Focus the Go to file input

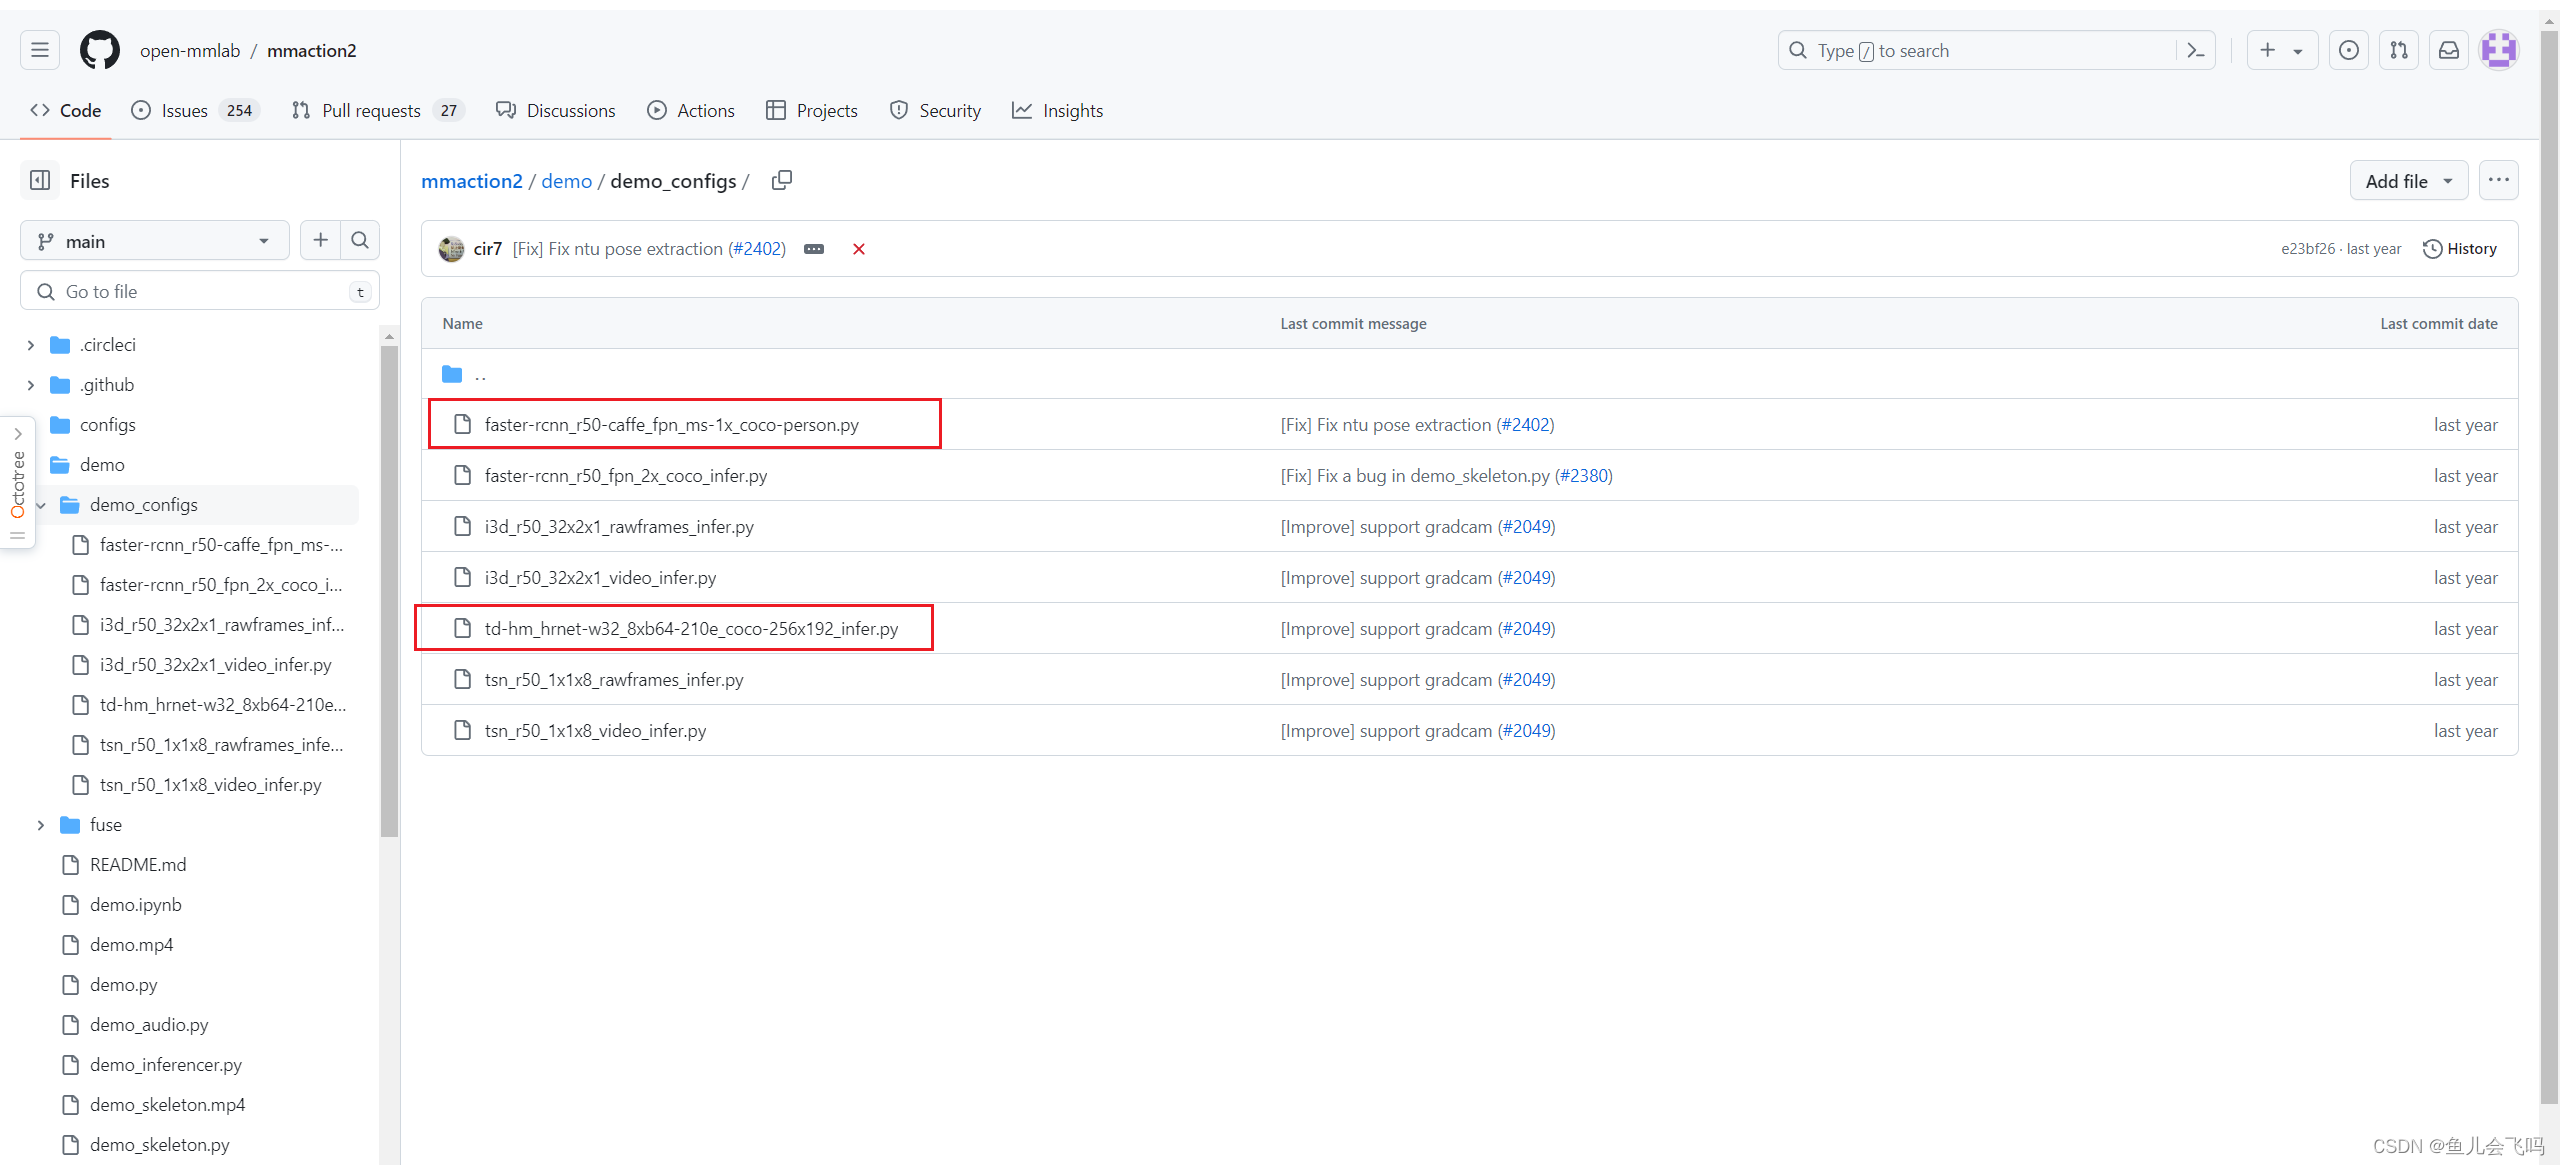[x=200, y=291]
